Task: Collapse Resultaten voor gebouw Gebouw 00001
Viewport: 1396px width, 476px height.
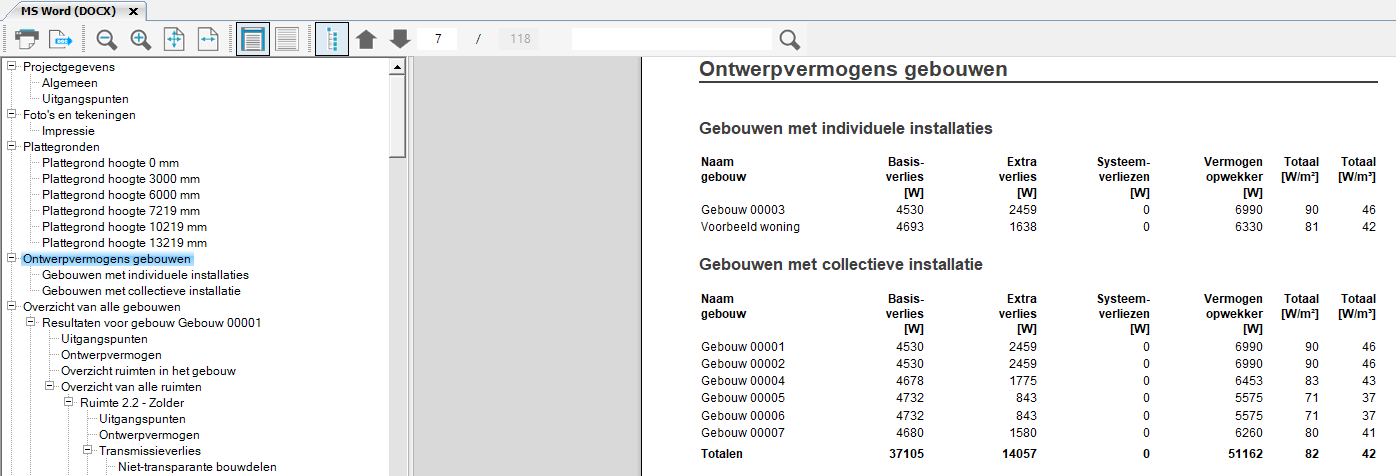Action: tap(31, 323)
